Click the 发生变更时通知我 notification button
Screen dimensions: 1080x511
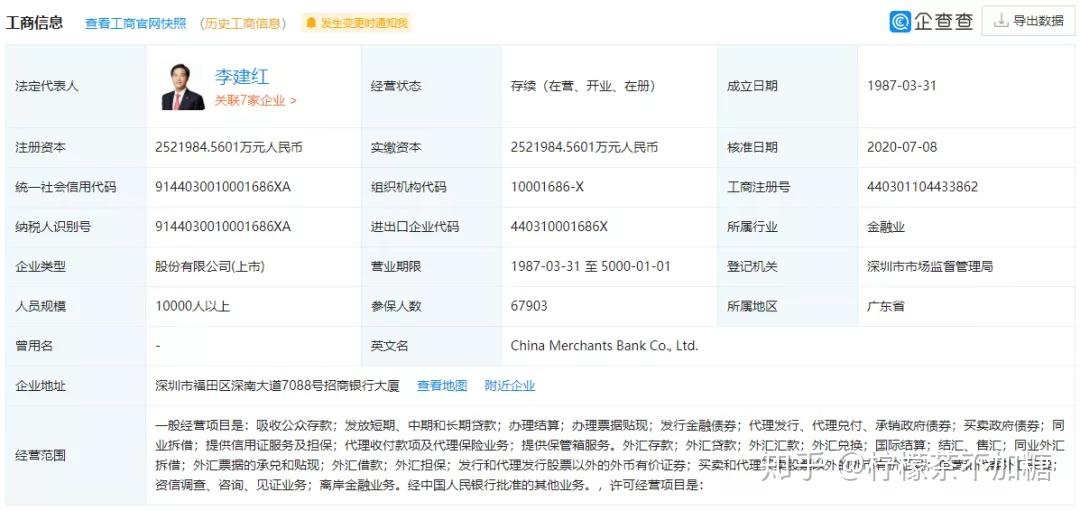pyautogui.click(x=356, y=23)
